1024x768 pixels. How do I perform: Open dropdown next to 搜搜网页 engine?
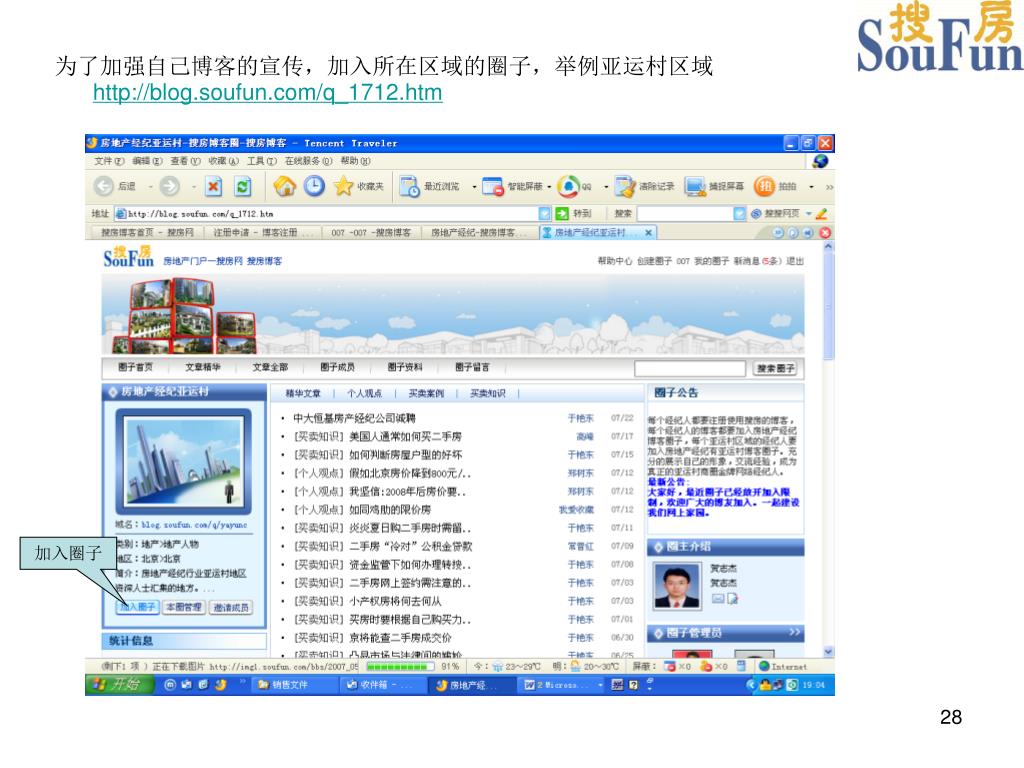point(808,214)
